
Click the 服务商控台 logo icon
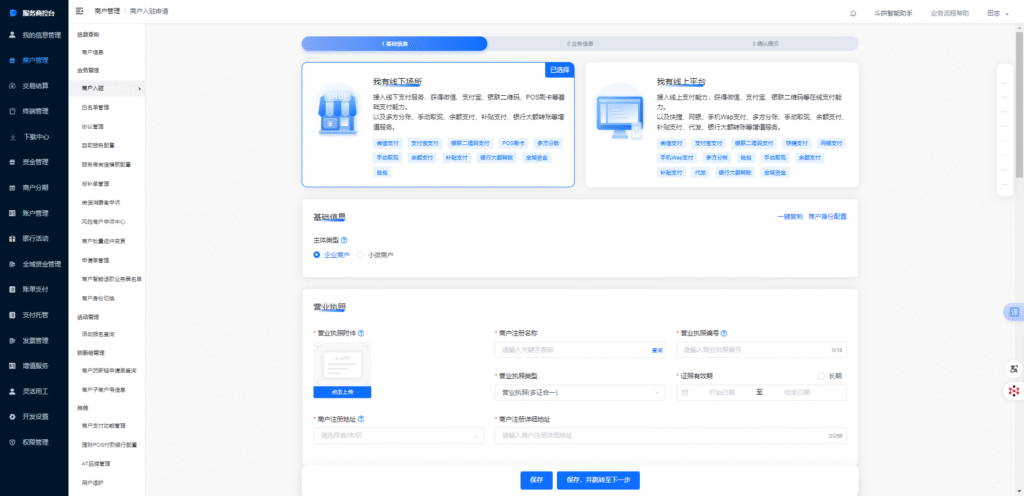(13, 12)
